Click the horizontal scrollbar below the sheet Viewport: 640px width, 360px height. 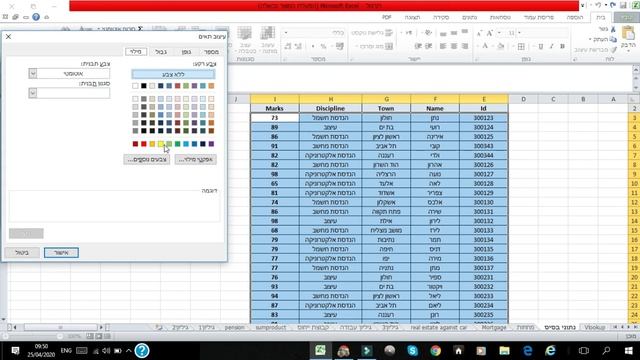[x=60, y=327]
